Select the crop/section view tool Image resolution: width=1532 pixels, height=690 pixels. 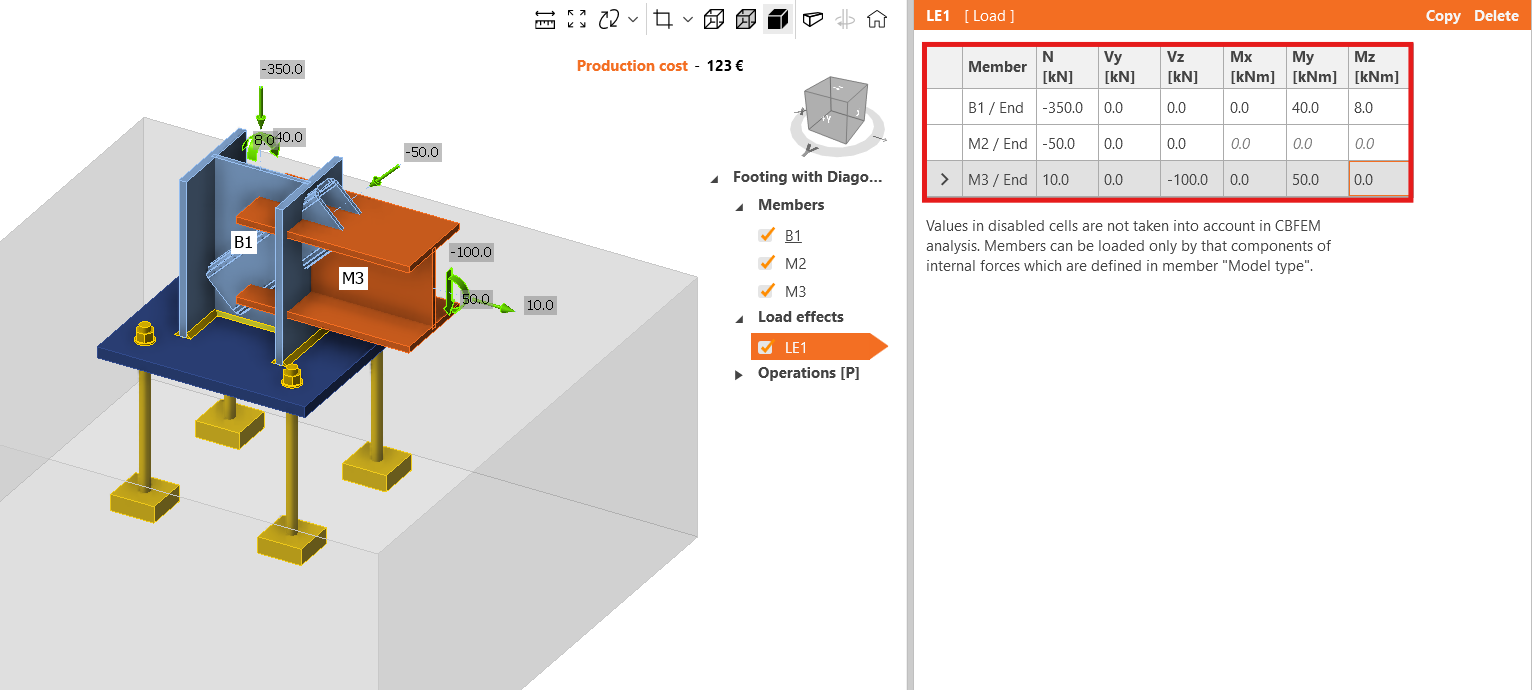[663, 19]
